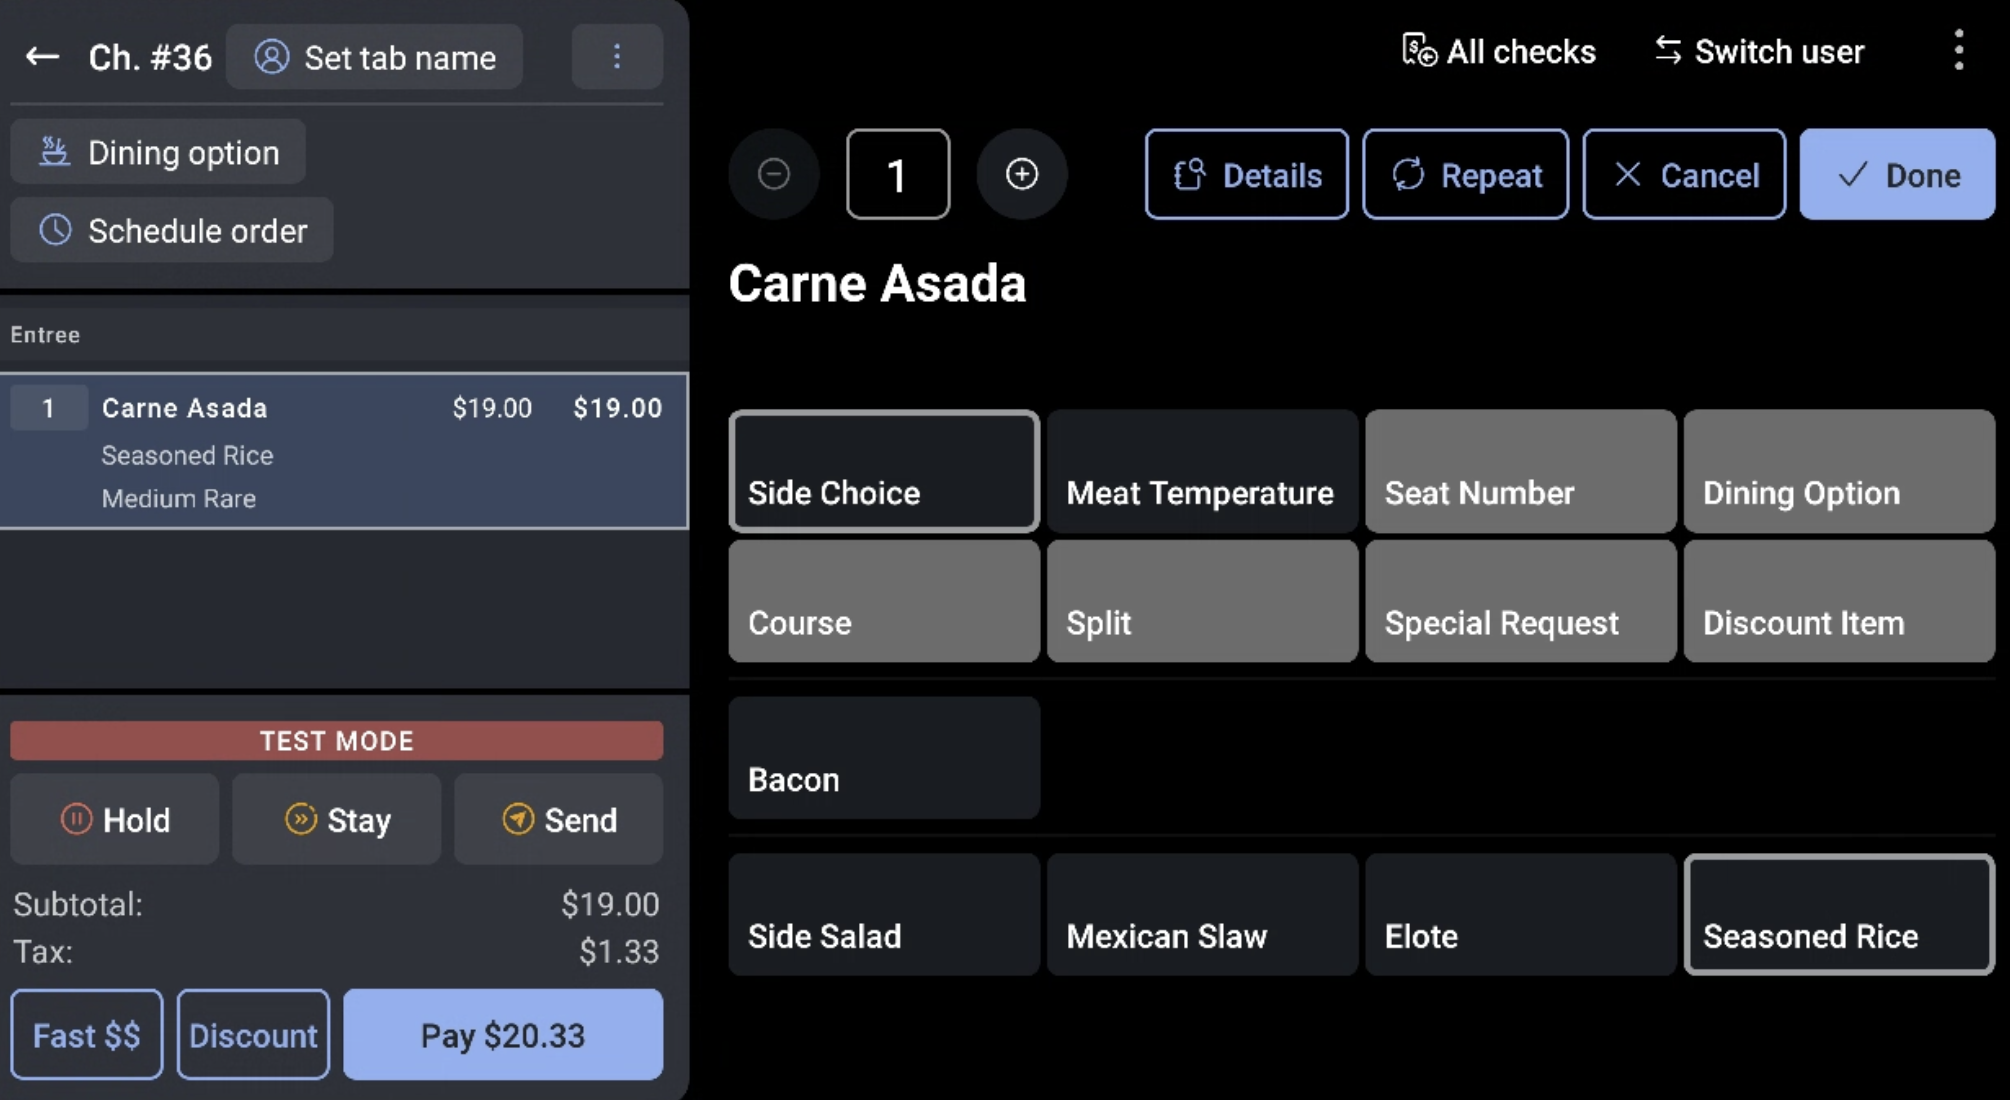Click the Done button
This screenshot has height=1100, width=2010.
click(1896, 174)
